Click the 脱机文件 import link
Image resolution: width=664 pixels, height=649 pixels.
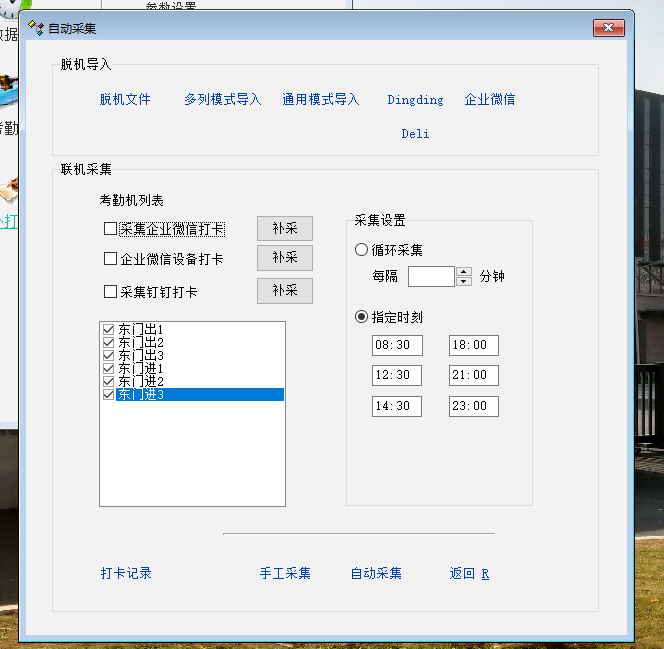pos(125,100)
